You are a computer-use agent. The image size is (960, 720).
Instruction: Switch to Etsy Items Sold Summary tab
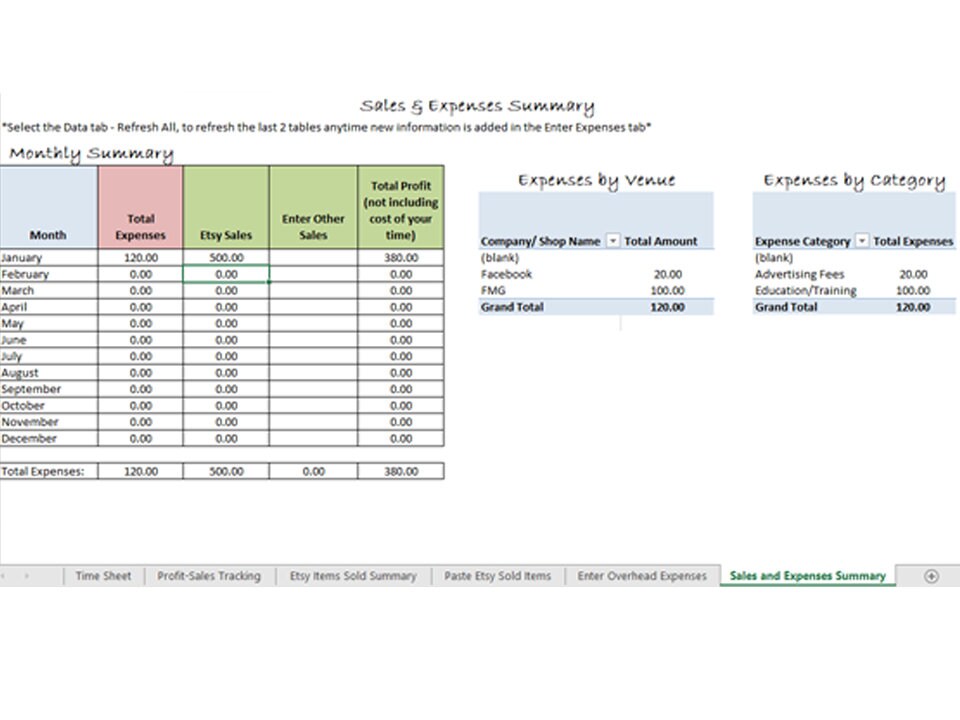[x=352, y=576]
